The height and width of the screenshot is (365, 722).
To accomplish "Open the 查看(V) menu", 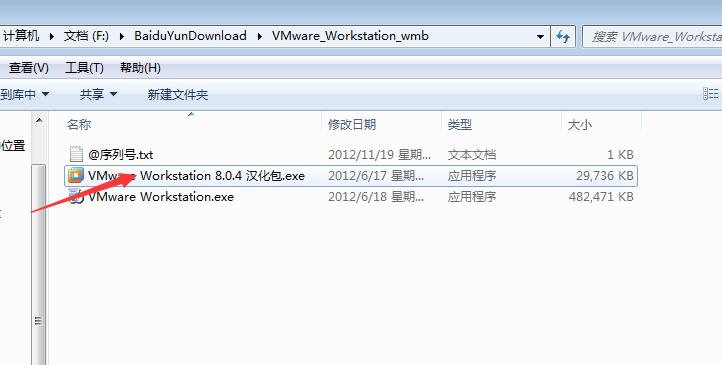I will 29,68.
